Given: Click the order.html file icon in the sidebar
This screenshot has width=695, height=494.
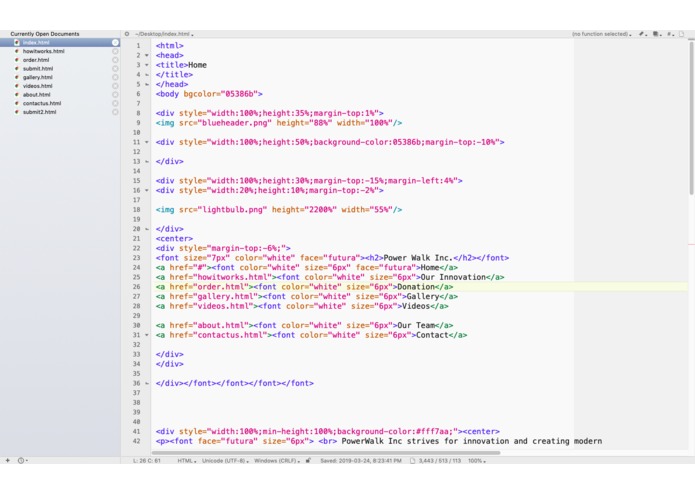Looking at the screenshot, I should [16, 60].
